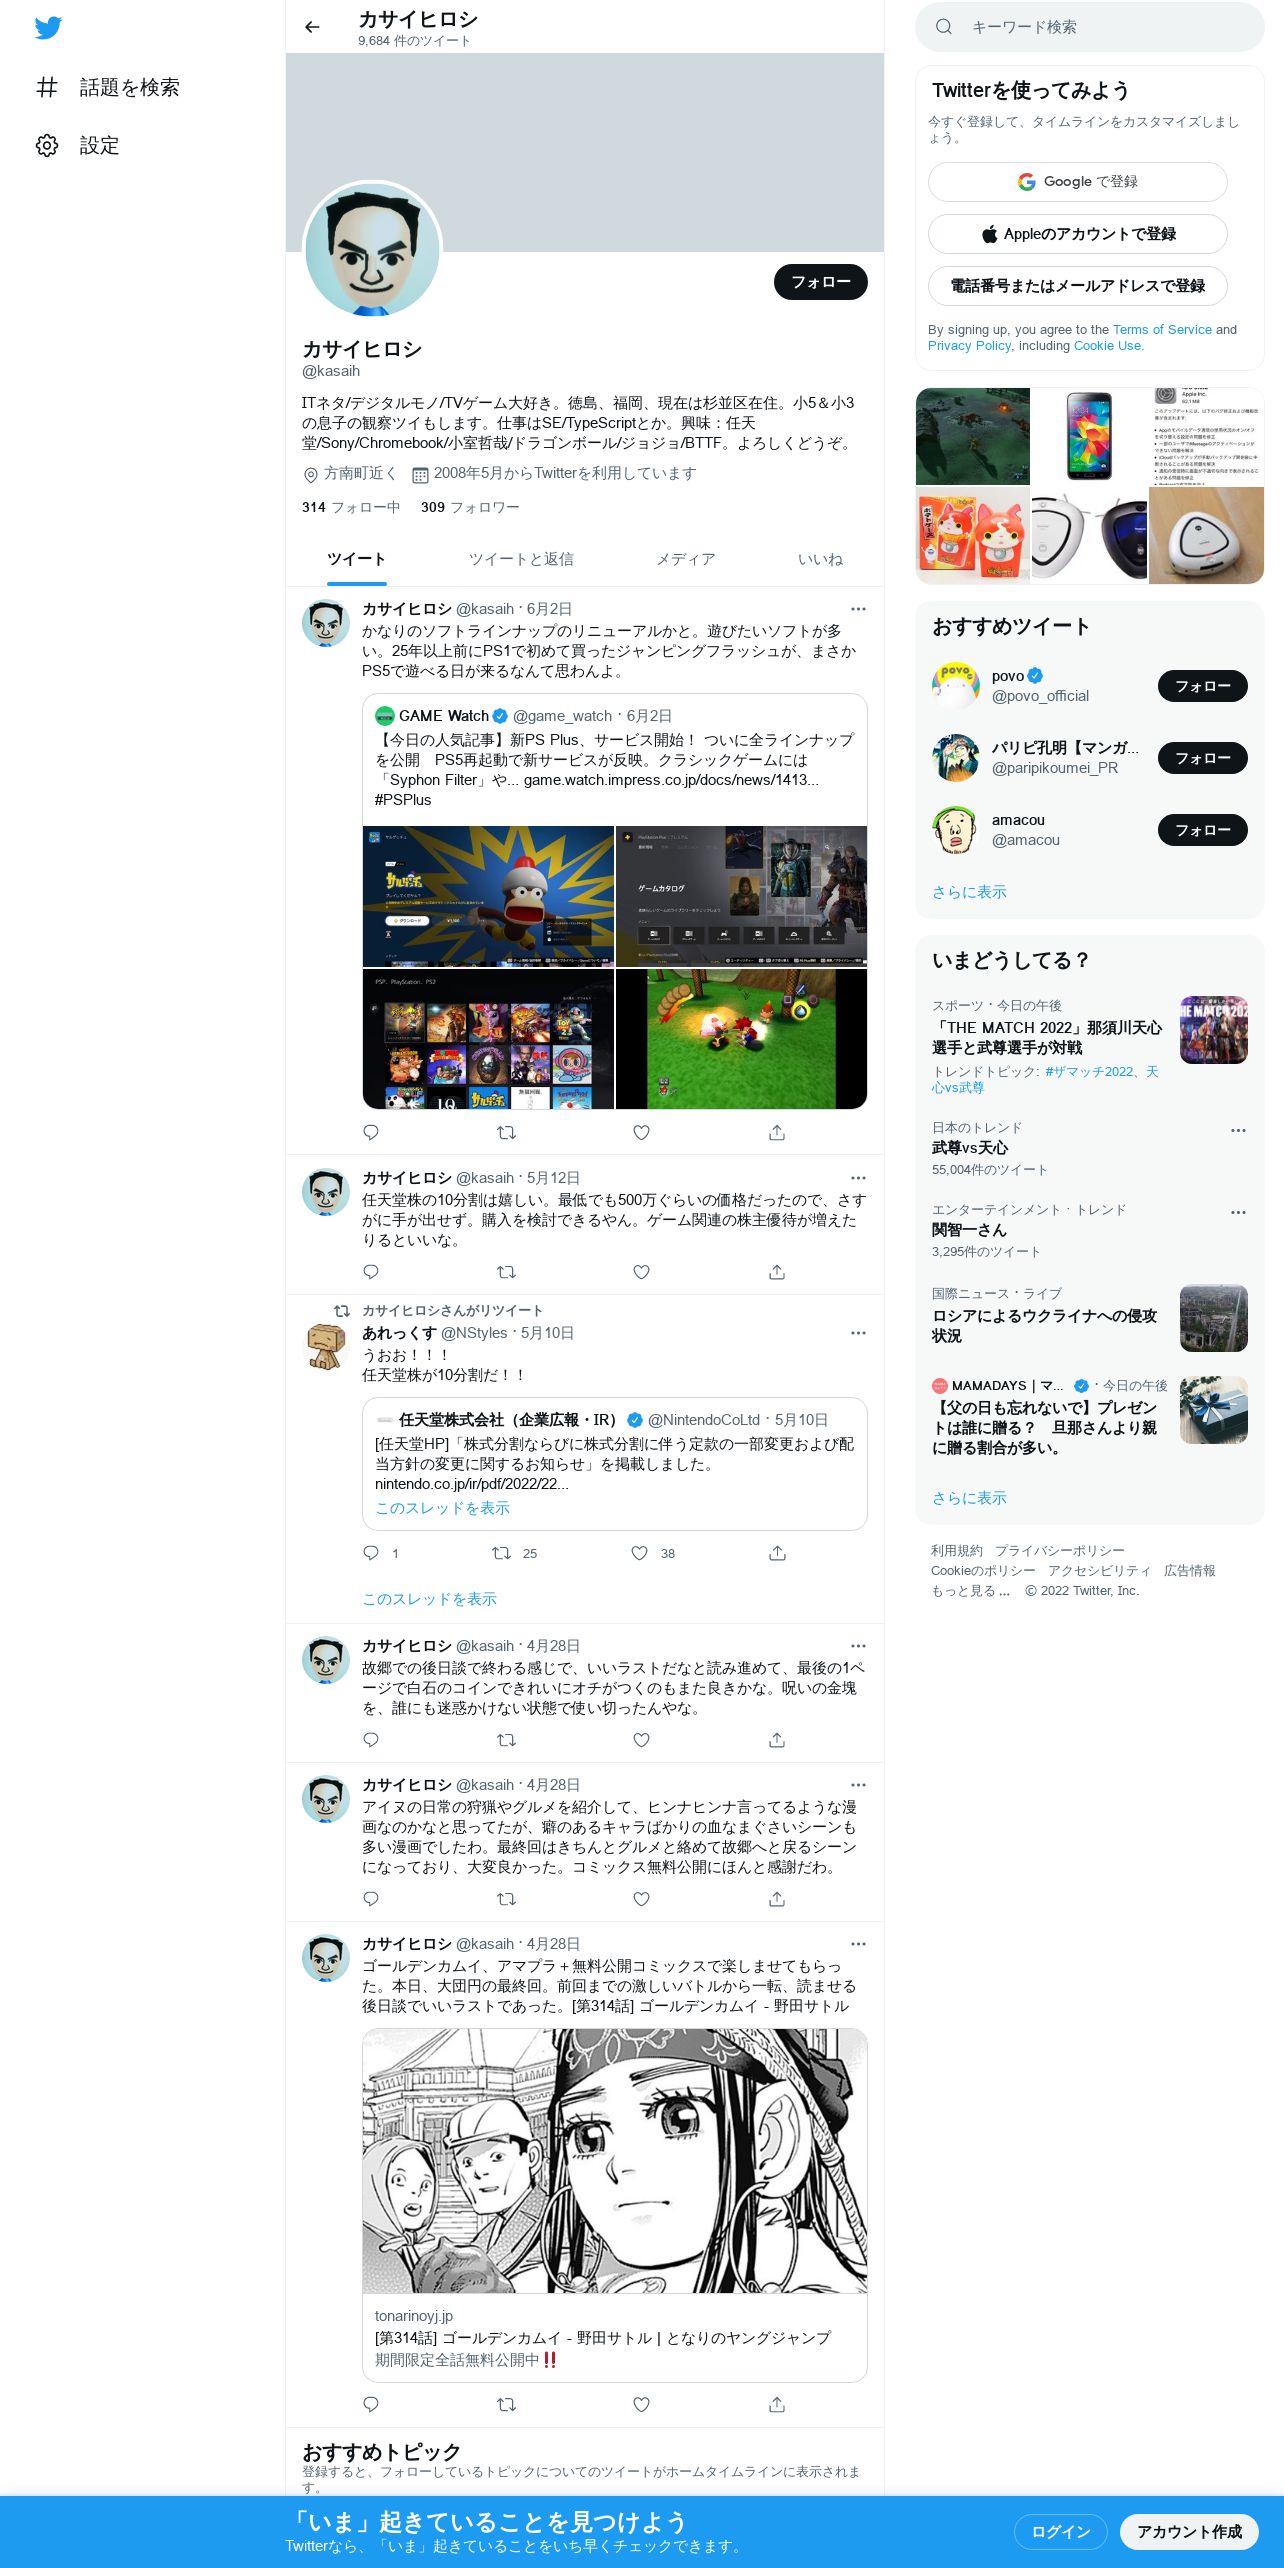Click ログイン button in bottom bar

[x=1061, y=2532]
